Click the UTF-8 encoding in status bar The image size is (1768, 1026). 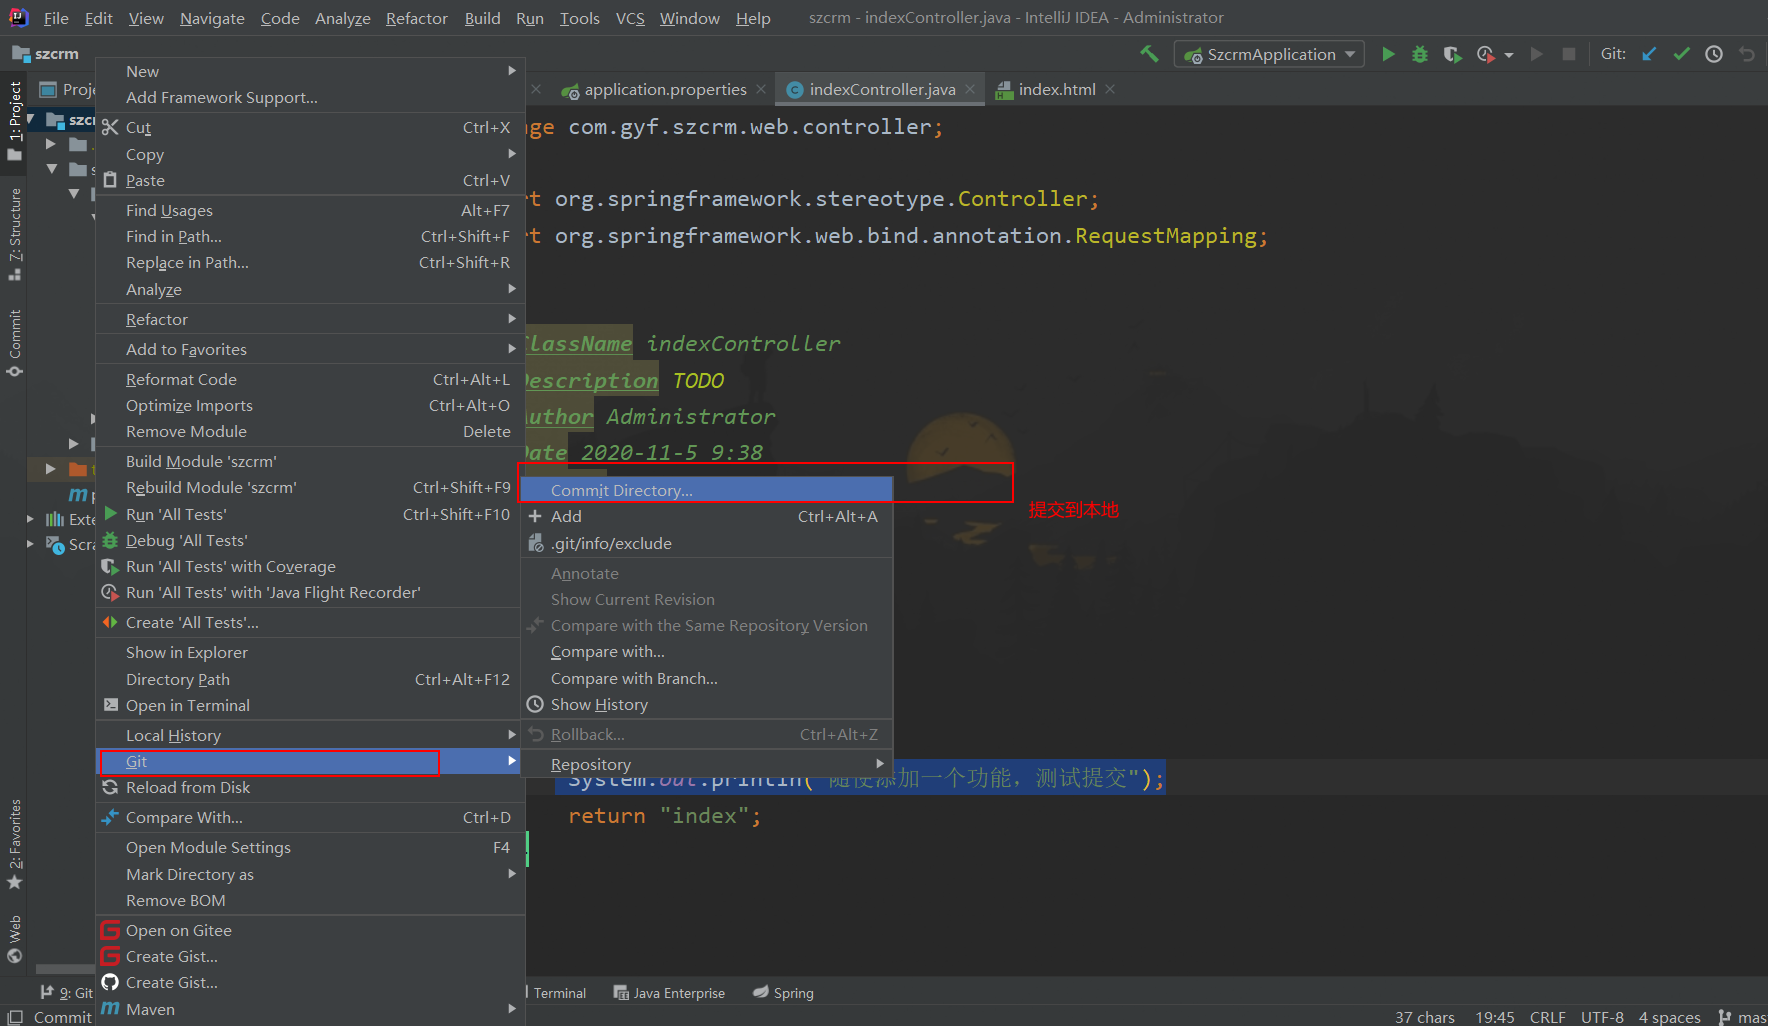coord(1602,1017)
